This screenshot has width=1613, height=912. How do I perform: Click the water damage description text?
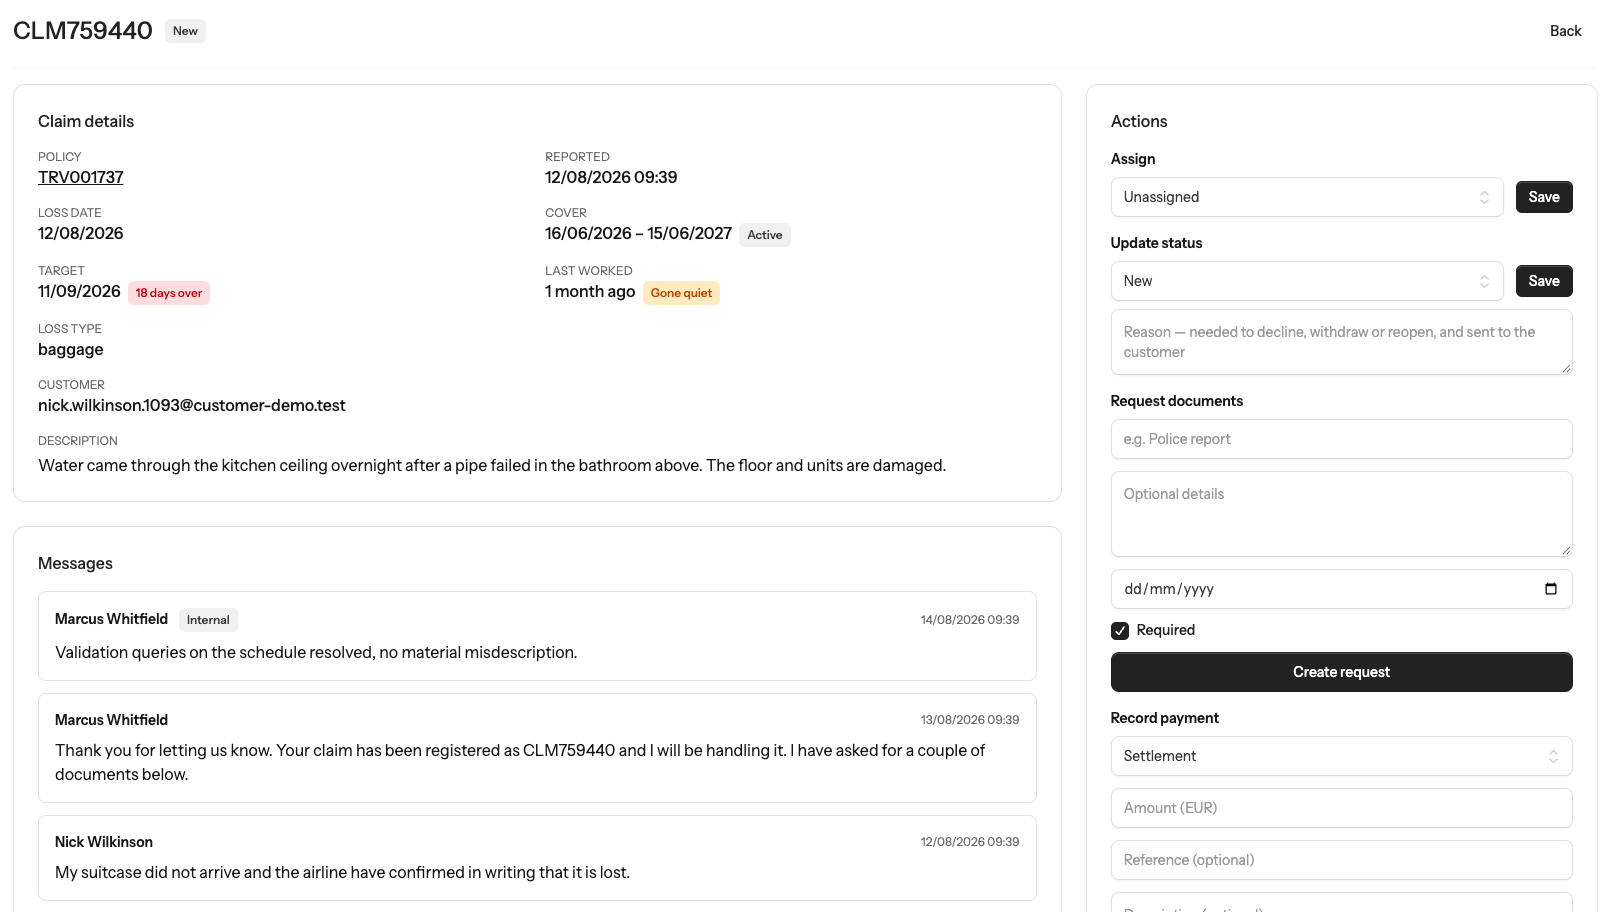tap(492, 465)
